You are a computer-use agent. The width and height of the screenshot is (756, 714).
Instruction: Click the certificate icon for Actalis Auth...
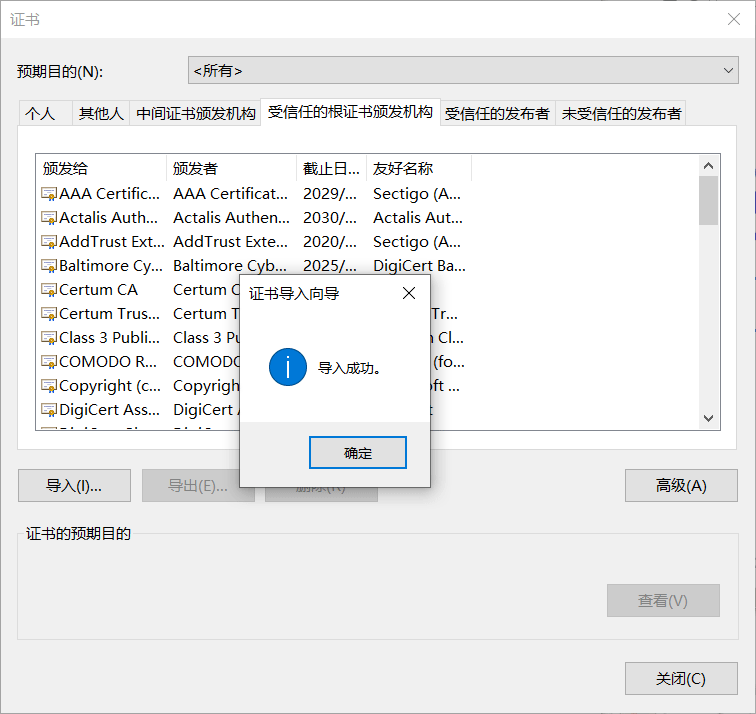49,218
